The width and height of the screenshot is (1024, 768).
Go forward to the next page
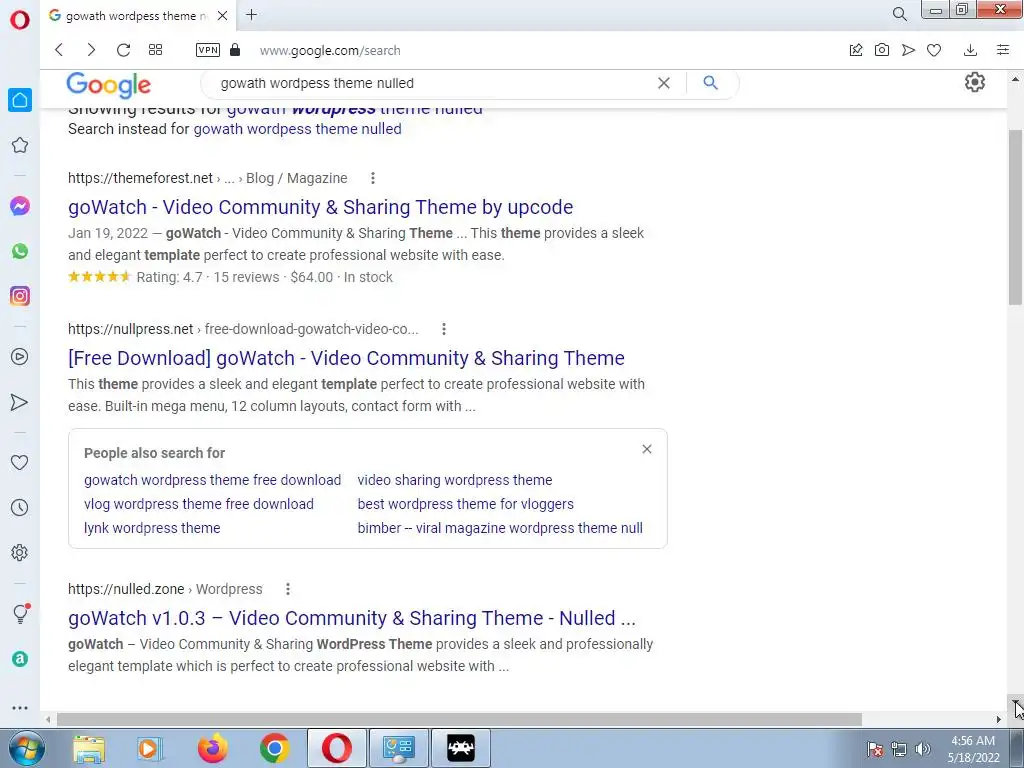click(91, 50)
